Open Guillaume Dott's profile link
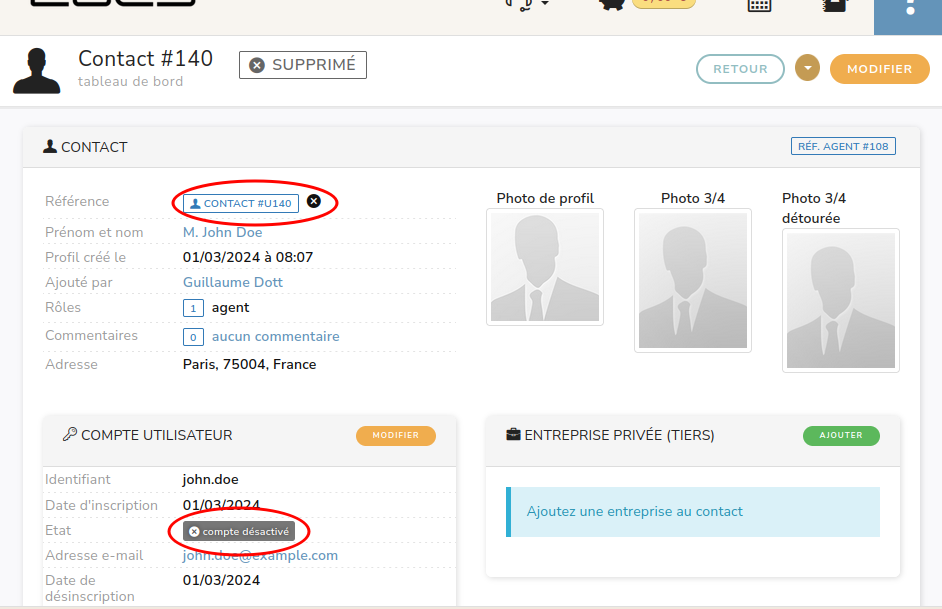The height and width of the screenshot is (609, 942). point(232,282)
